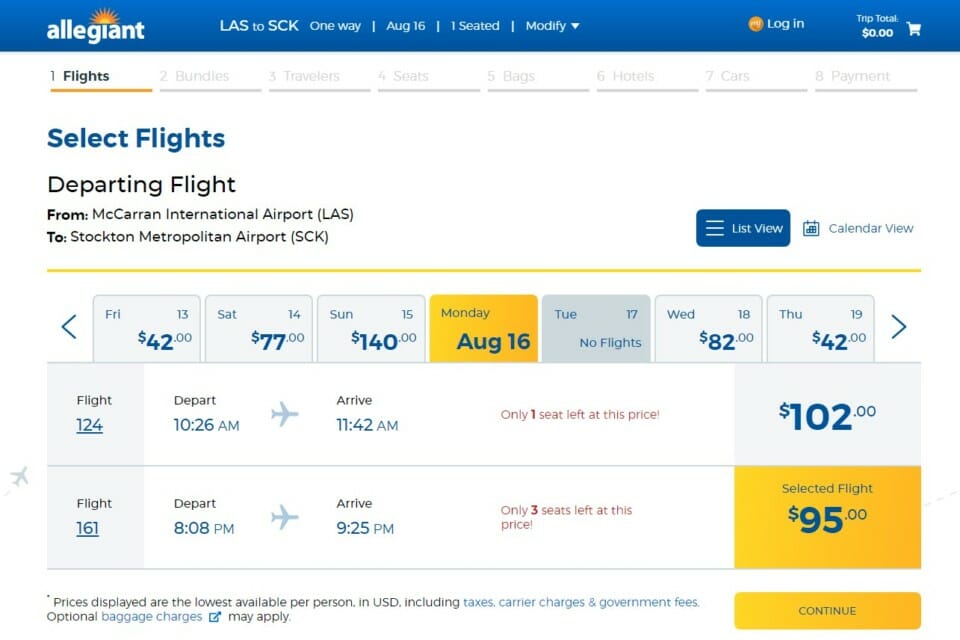
Task: Click the selected $95 flight fare
Action: click(x=828, y=518)
